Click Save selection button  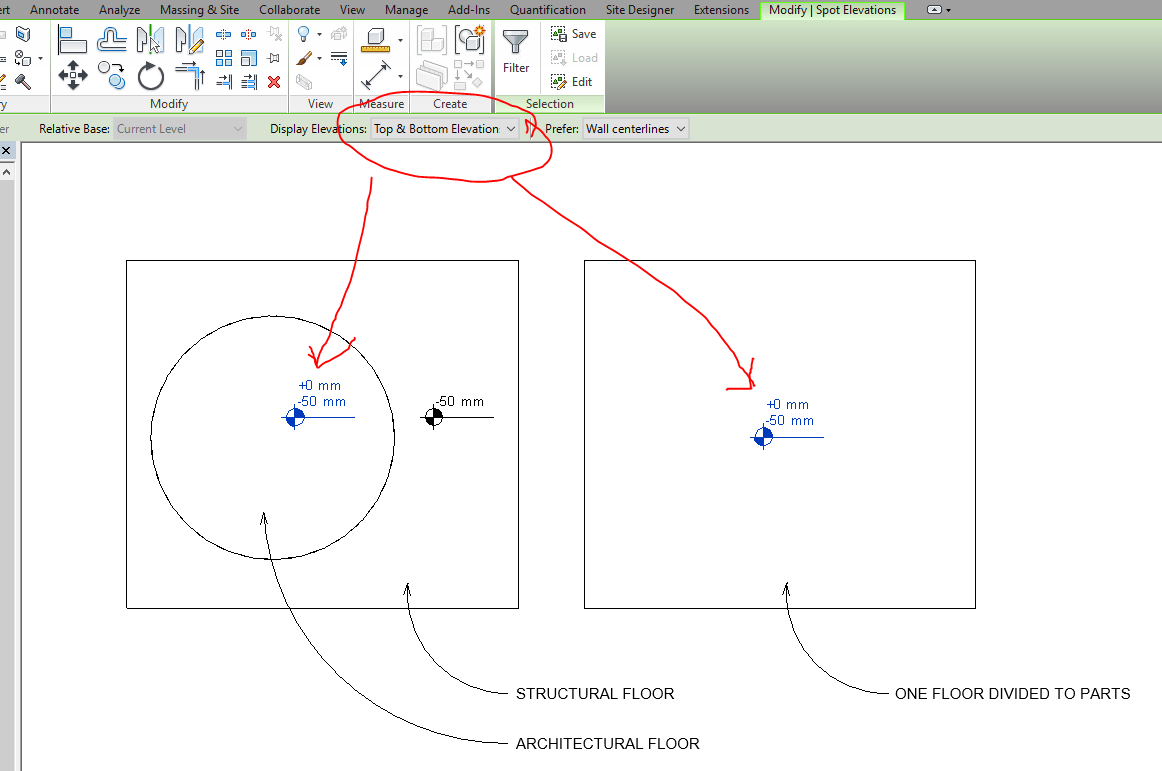(x=574, y=34)
